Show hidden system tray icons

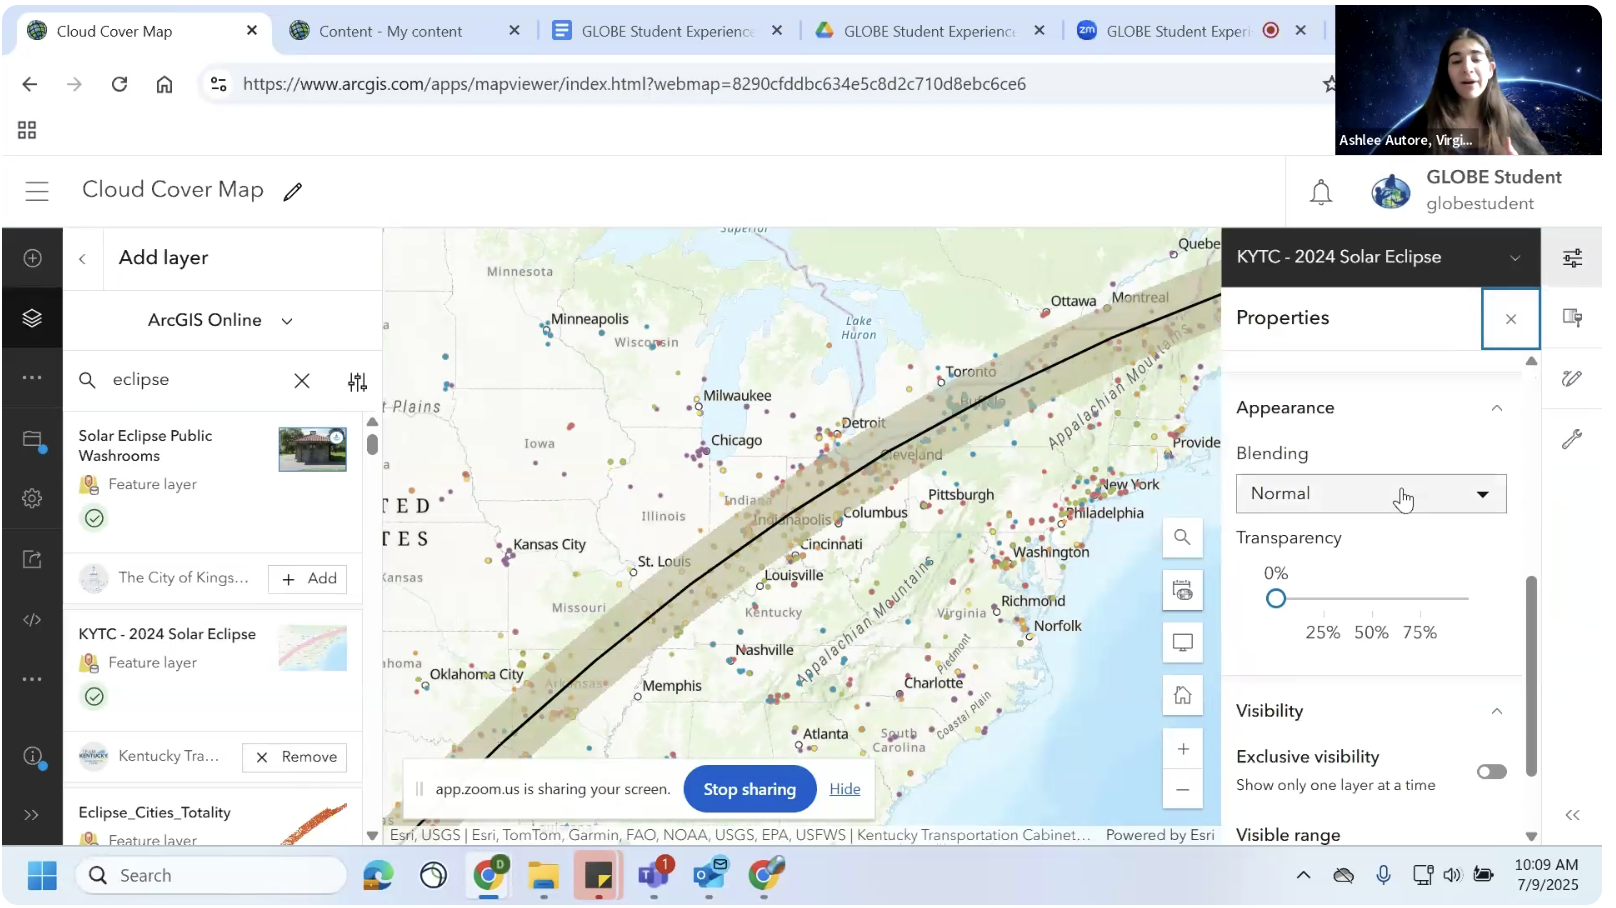click(1303, 876)
